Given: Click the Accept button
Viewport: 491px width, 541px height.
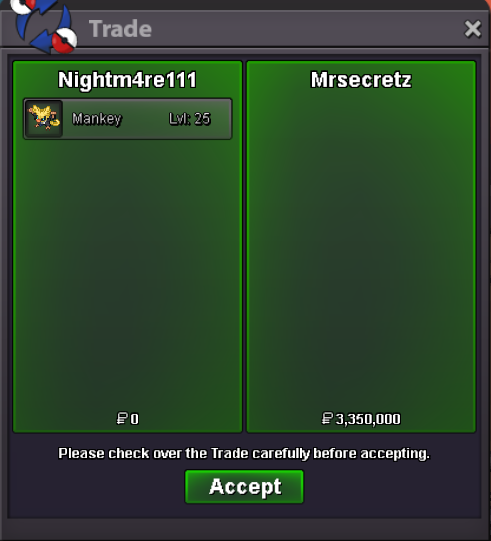Looking at the screenshot, I should [x=244, y=486].
